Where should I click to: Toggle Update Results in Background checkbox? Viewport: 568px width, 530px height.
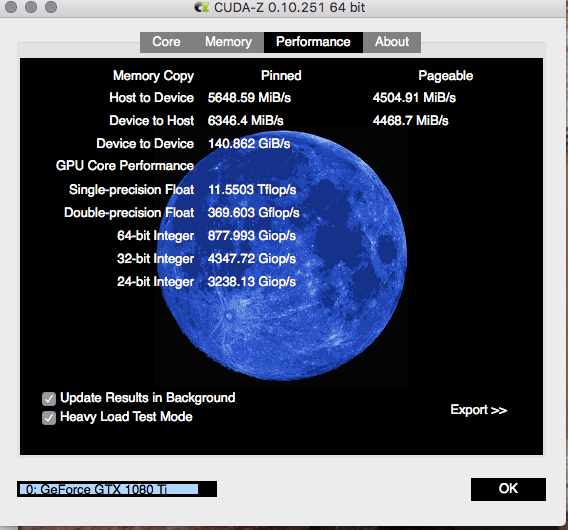pos(49,399)
